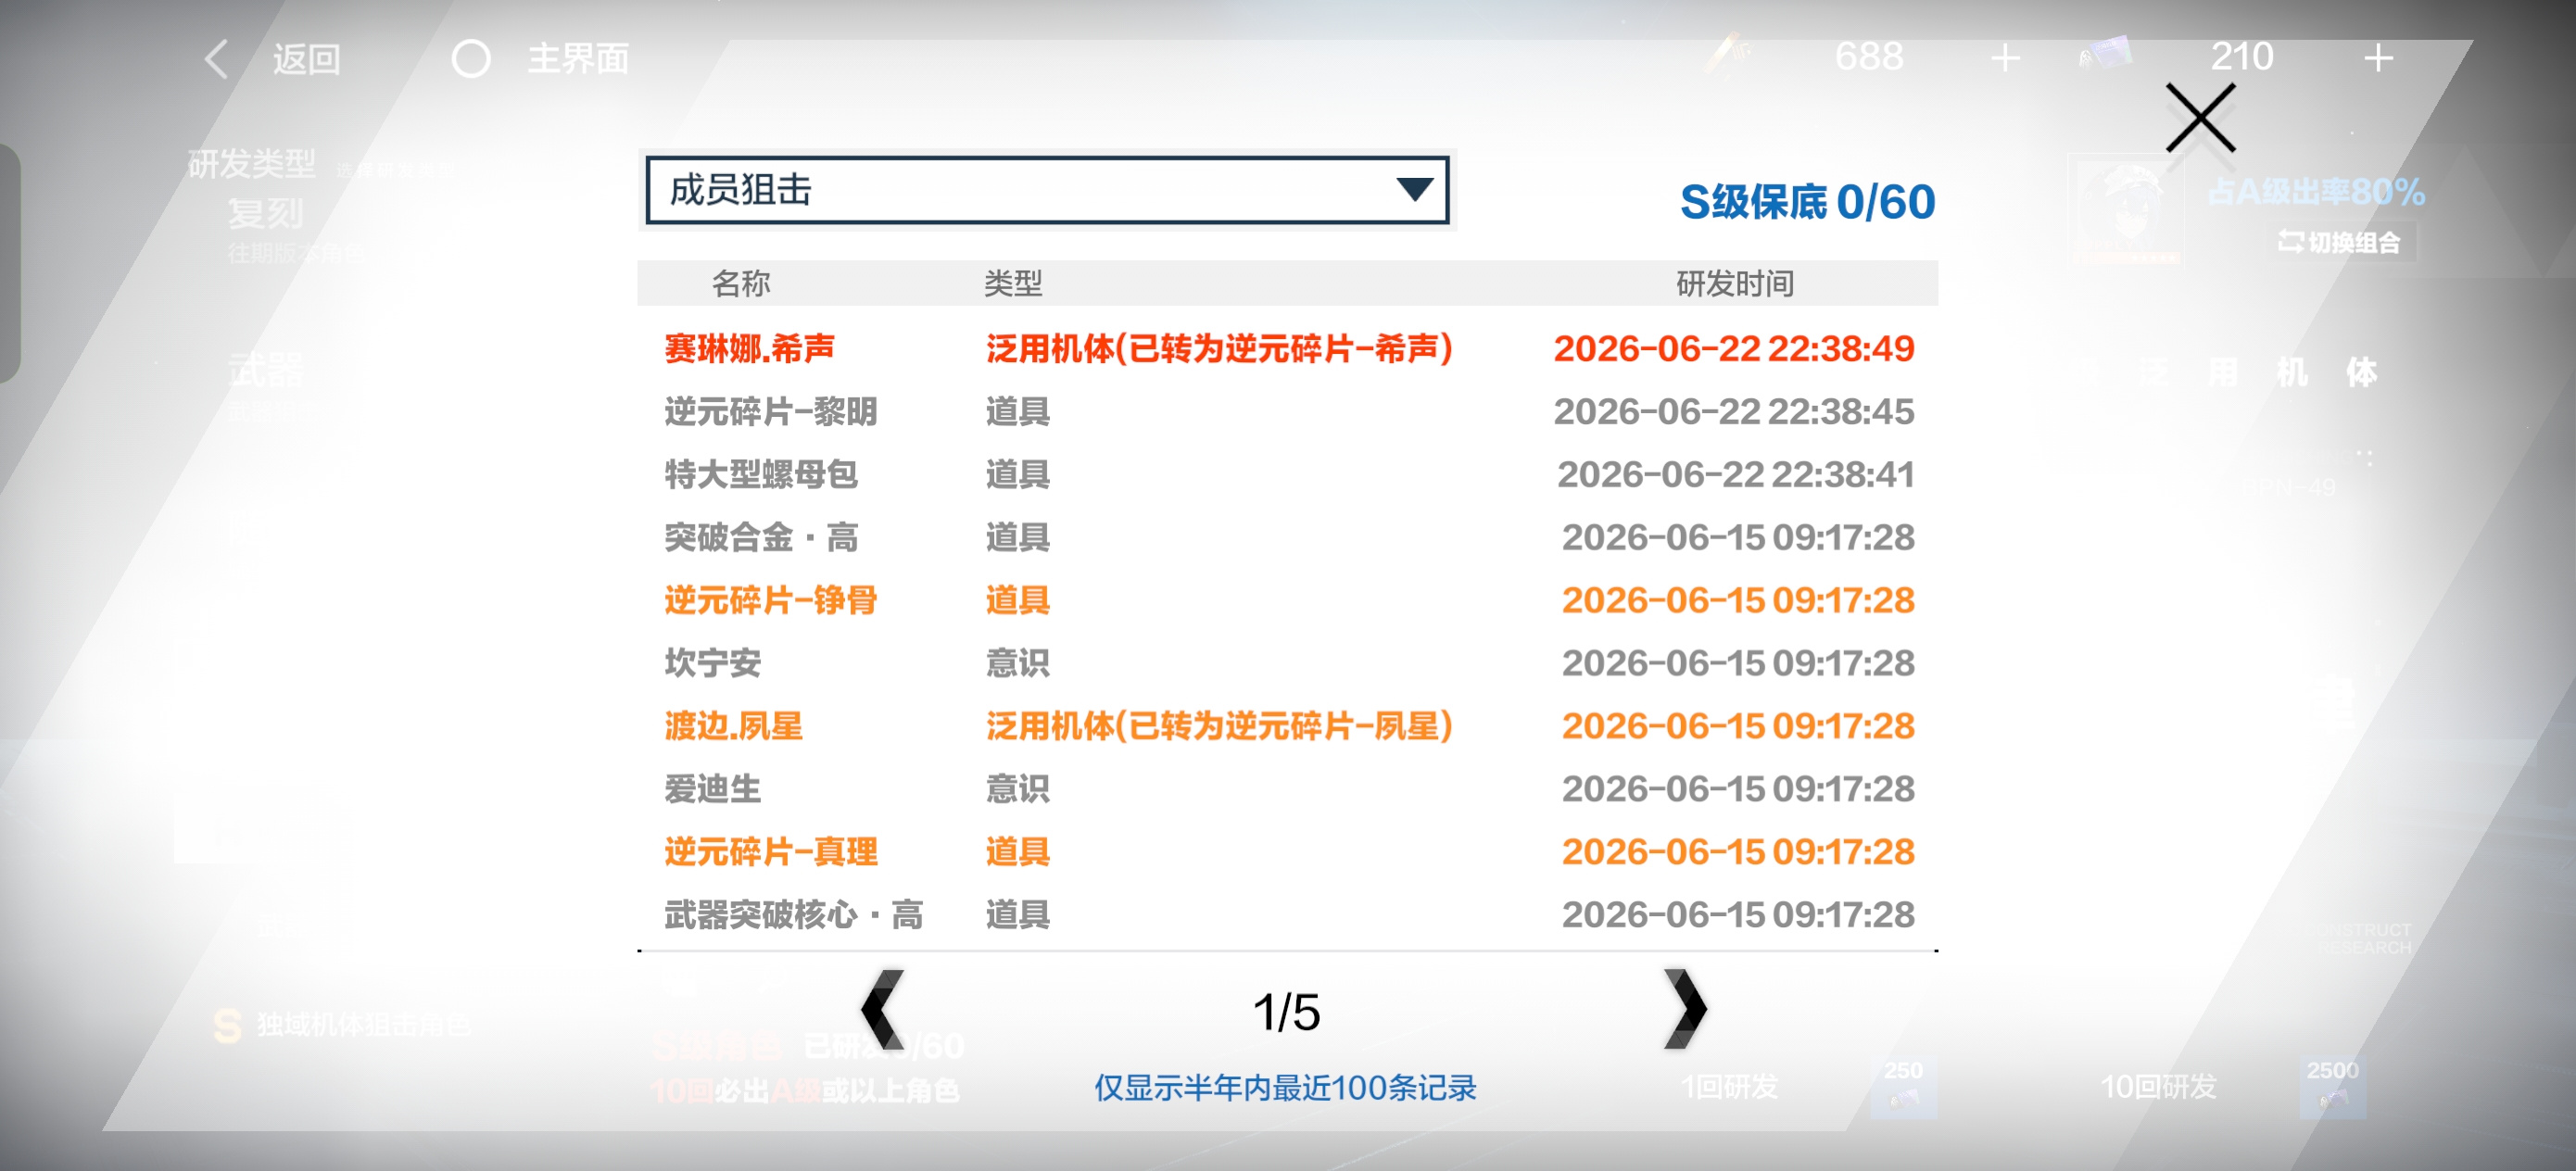
Task: Go to previous records page arrow
Action: pos(883,1008)
